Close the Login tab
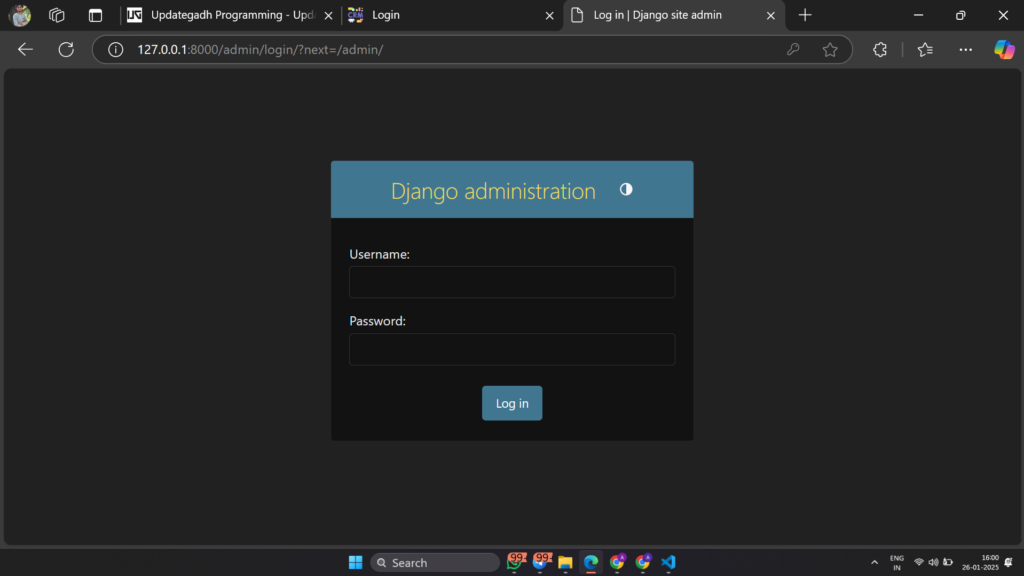Screen dimensions: 1024x576 (549, 15)
